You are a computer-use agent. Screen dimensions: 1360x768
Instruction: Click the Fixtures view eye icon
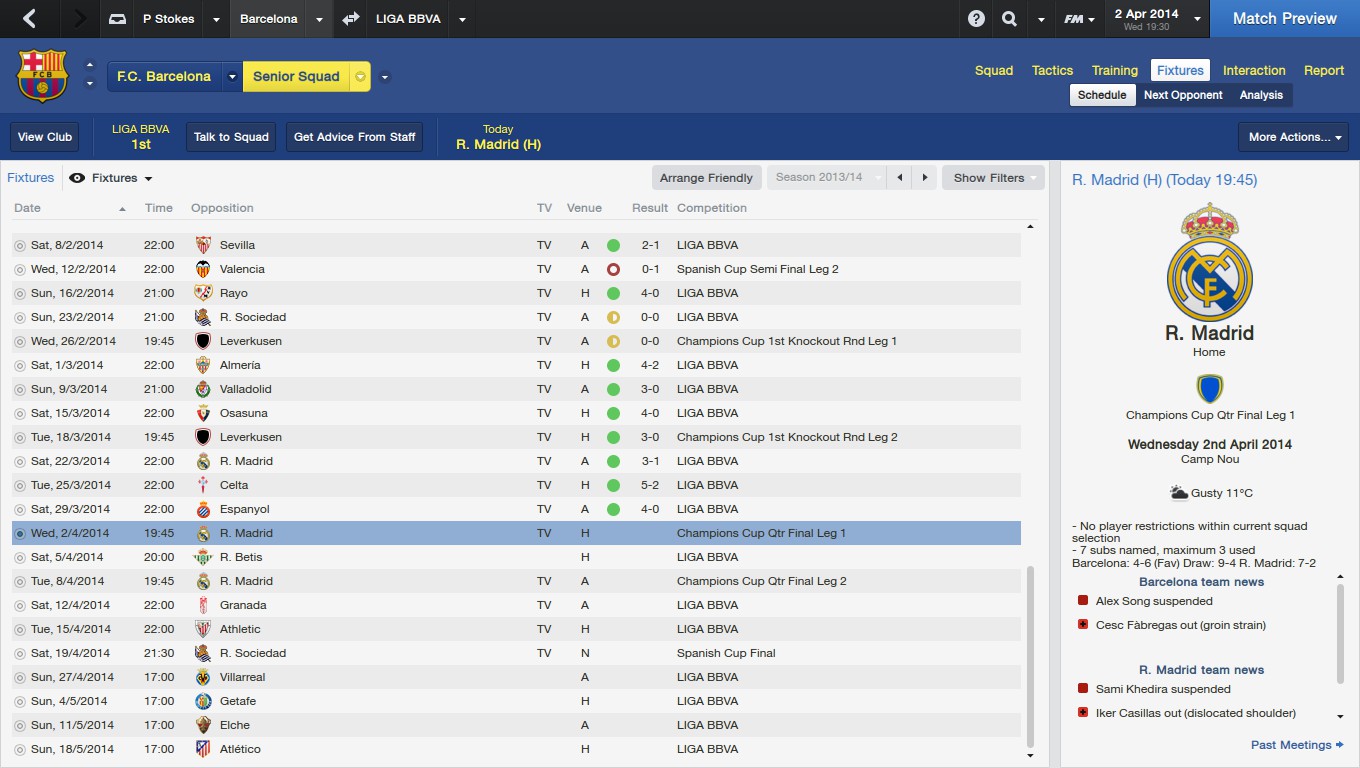[x=77, y=178]
